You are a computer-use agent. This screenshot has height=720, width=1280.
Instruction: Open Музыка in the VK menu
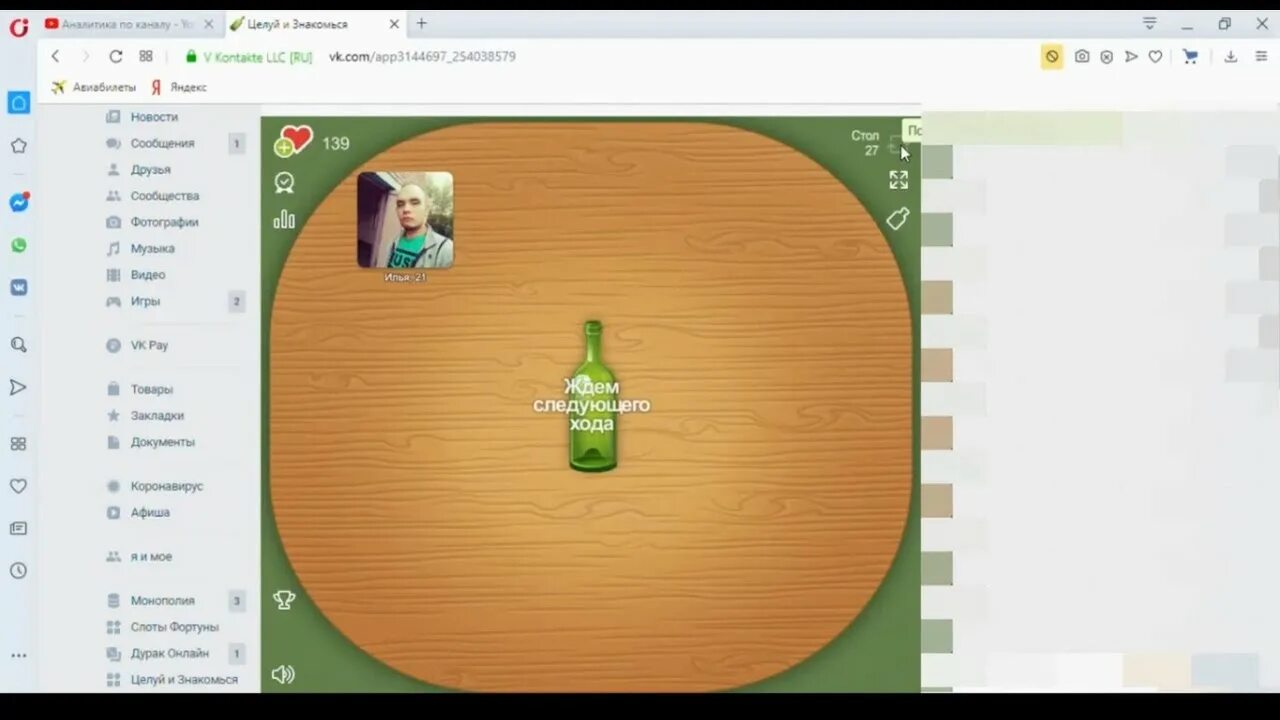coord(152,248)
